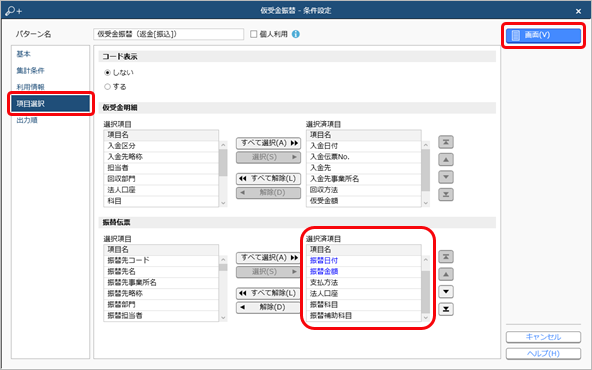Open the 項目選択 section
The height and width of the screenshot is (370, 592).
(x=51, y=103)
